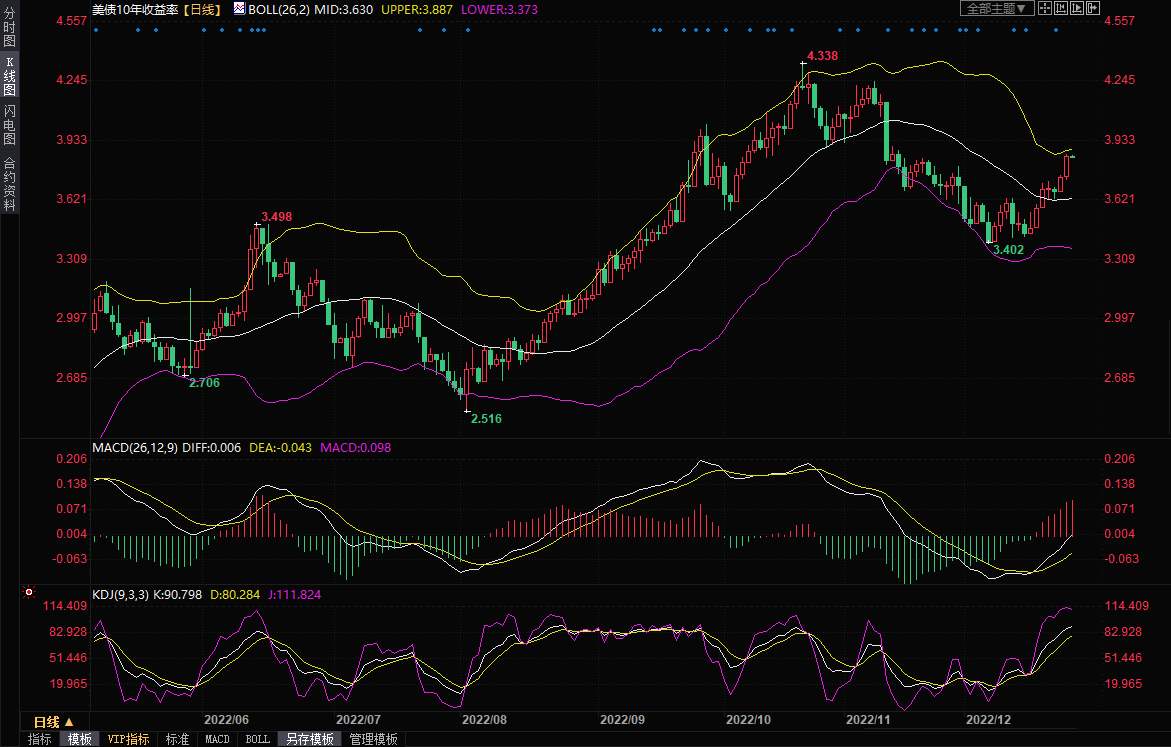
Task: Select the 标准 template option
Action: (177, 740)
